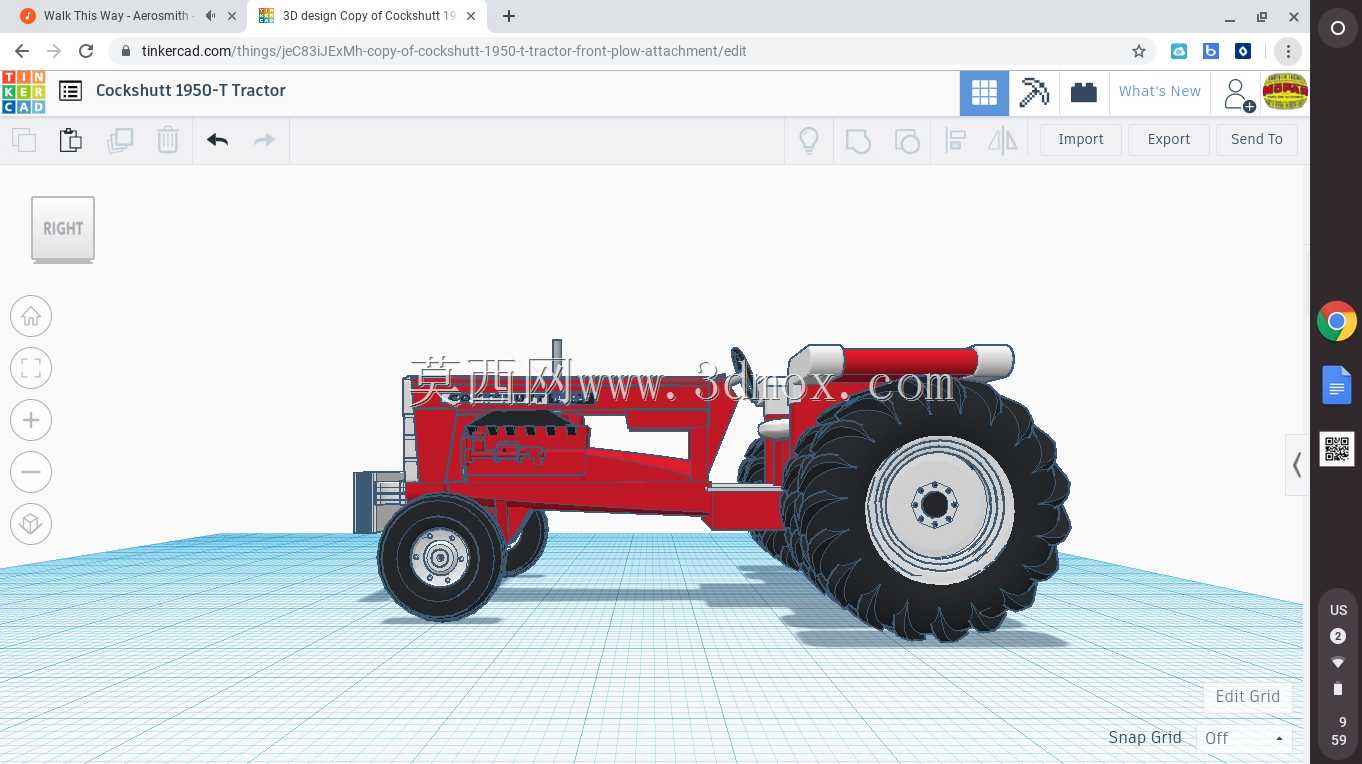Click the Import button
The height and width of the screenshot is (764, 1362).
pos(1081,139)
